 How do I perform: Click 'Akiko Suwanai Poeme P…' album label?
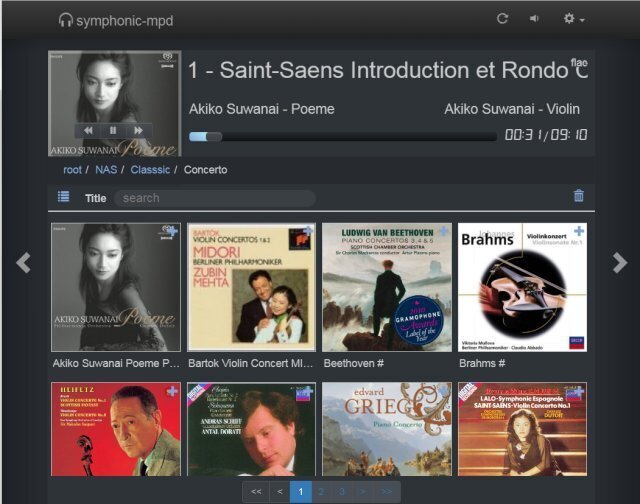coord(116,363)
